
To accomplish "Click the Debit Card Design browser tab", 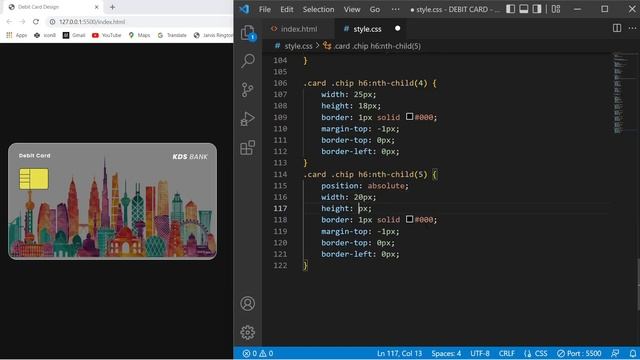I will (53, 7).
